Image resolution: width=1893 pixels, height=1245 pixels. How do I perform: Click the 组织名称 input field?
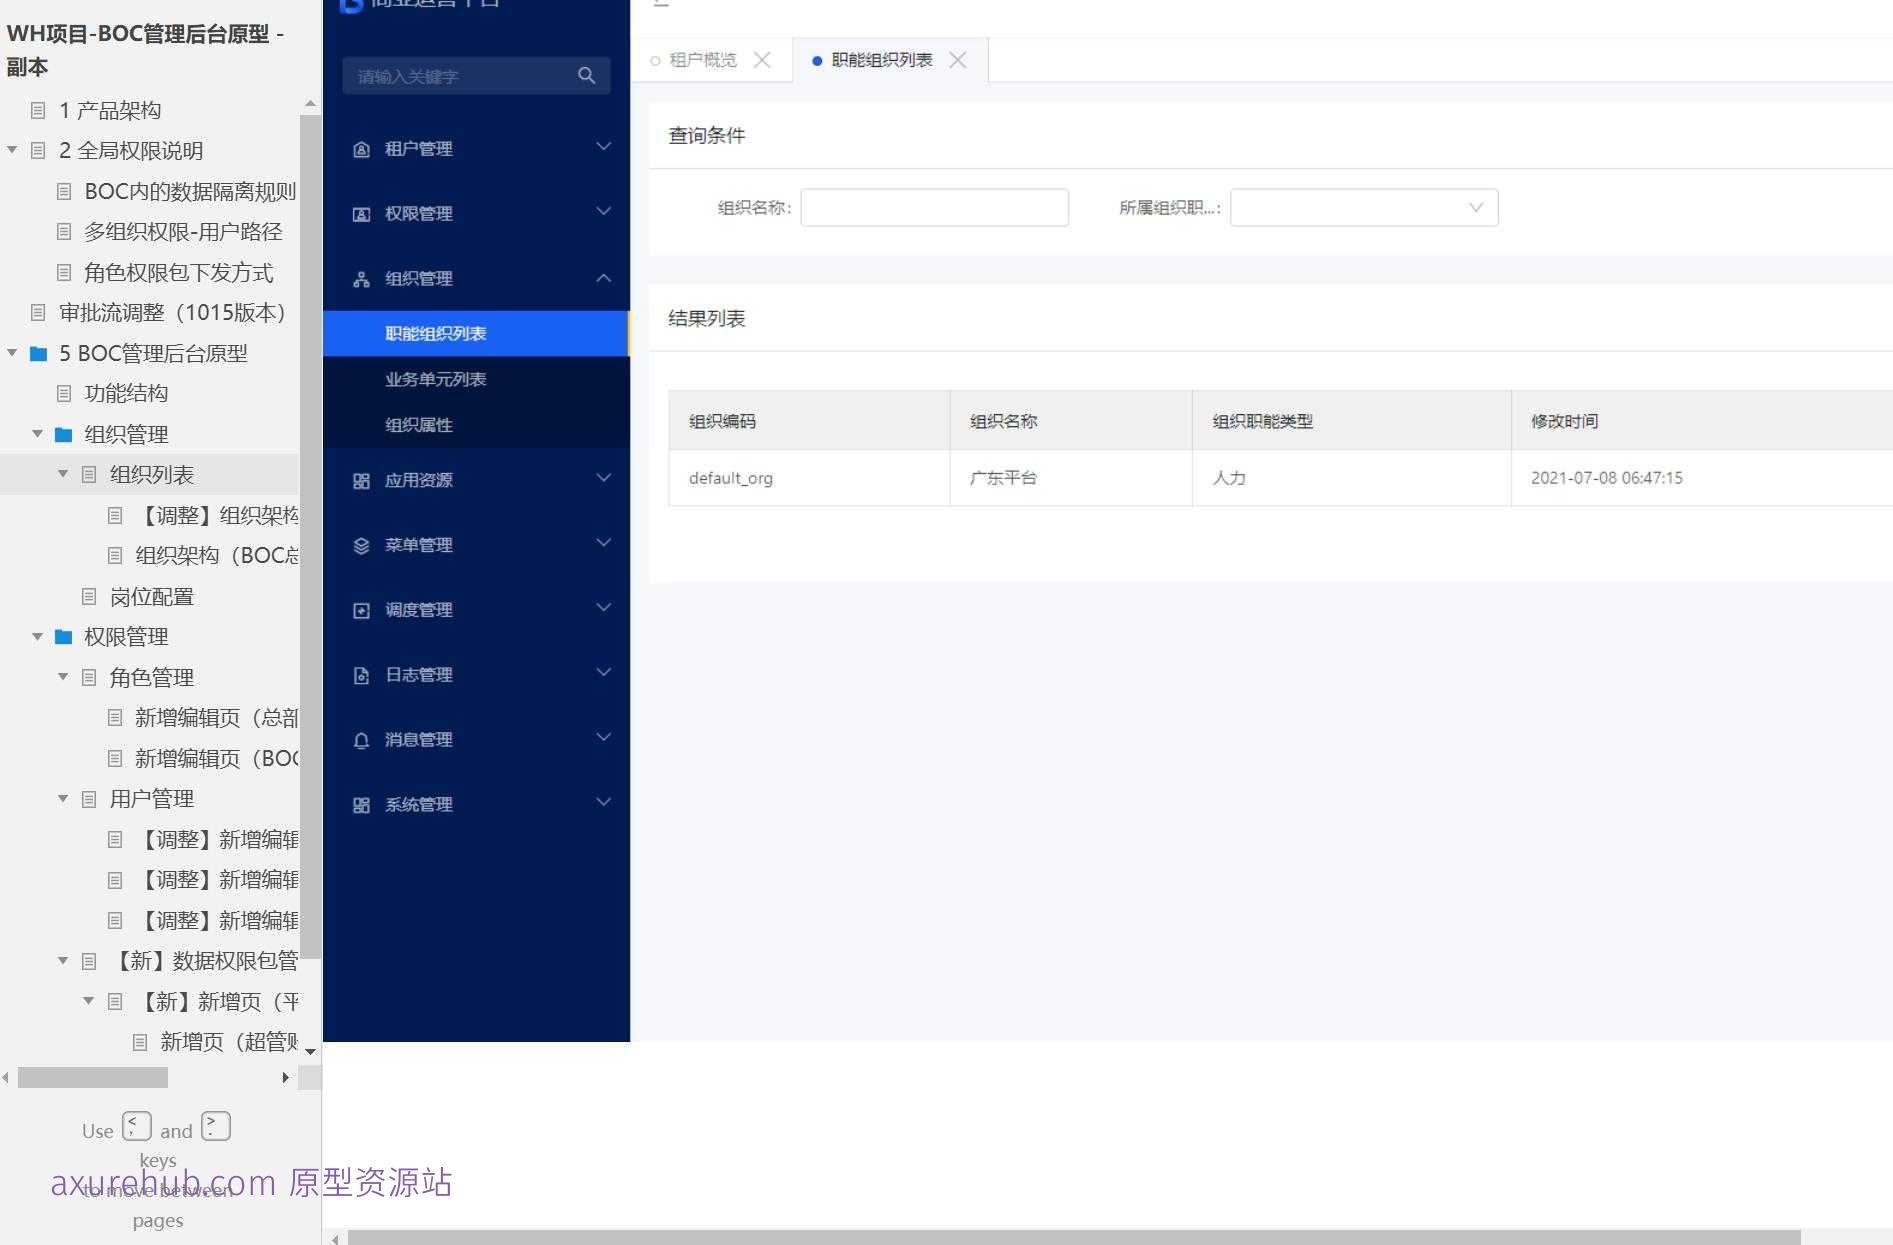tap(934, 207)
